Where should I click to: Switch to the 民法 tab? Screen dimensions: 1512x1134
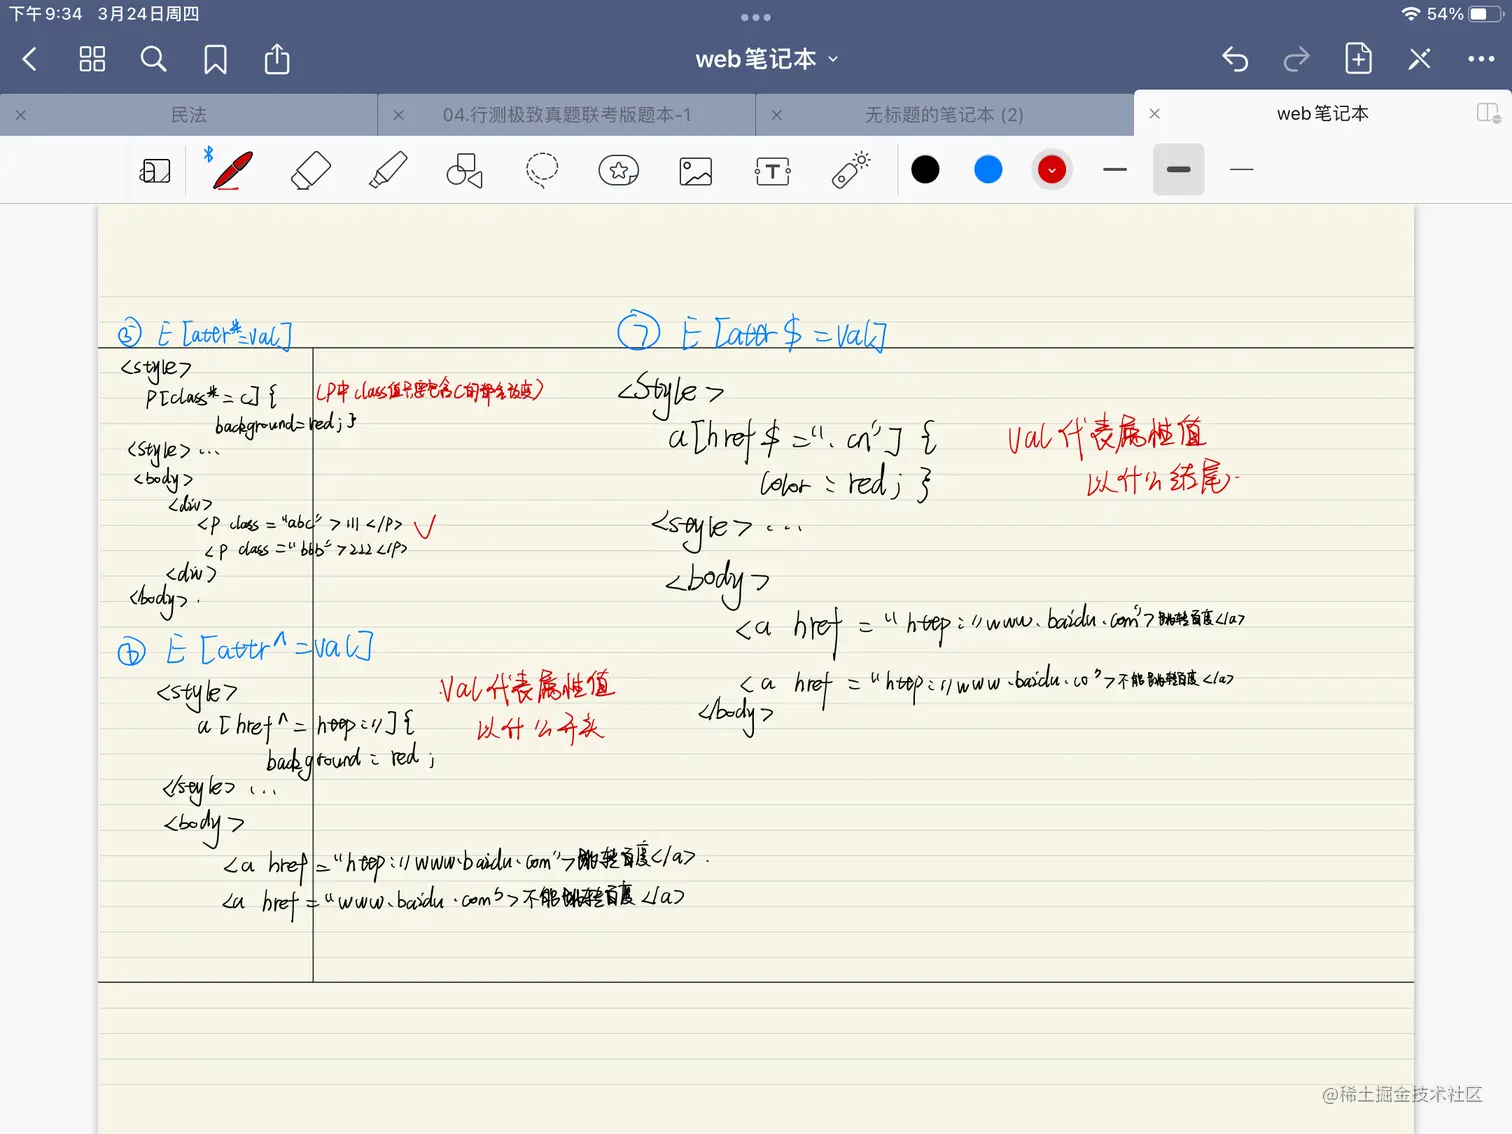189,115
